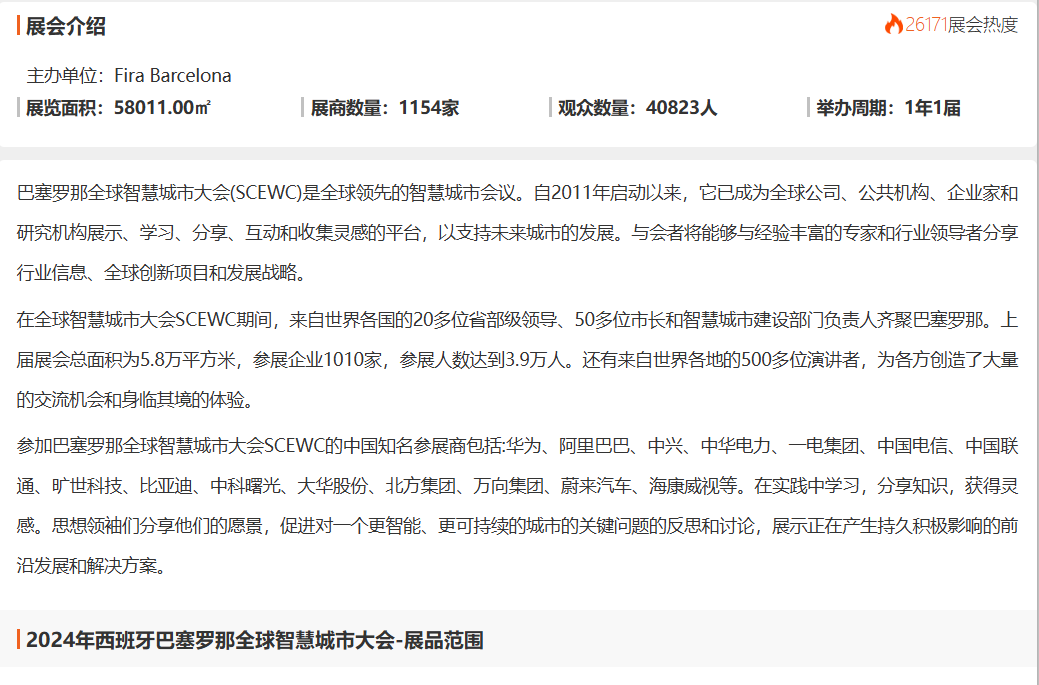Click the flame heat icon
The height and width of the screenshot is (685, 1039).
click(x=894, y=25)
